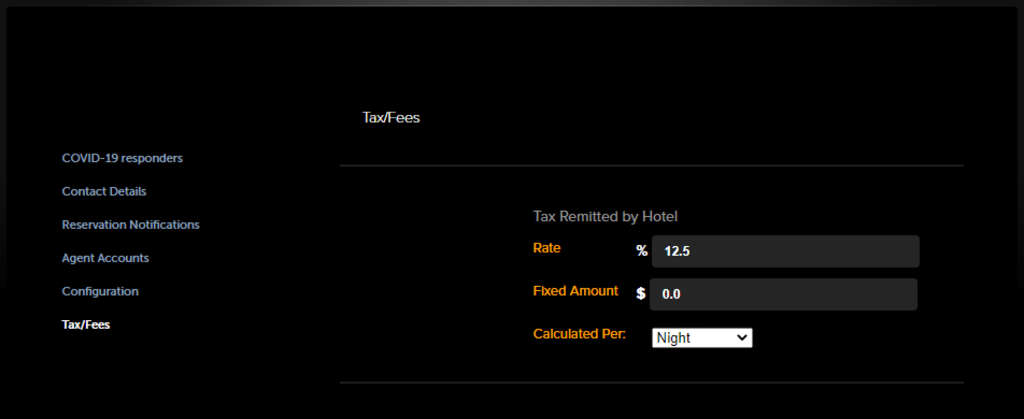Select the Tax/Fees sidebar item
The image size is (1024, 419).
[x=86, y=325]
